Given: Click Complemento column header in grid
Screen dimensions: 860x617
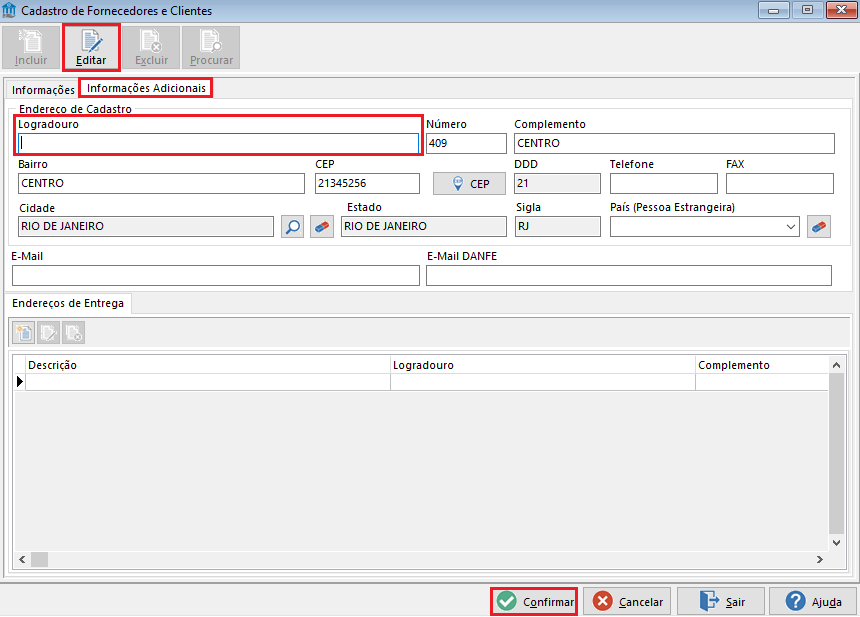Looking at the screenshot, I should point(761,365).
